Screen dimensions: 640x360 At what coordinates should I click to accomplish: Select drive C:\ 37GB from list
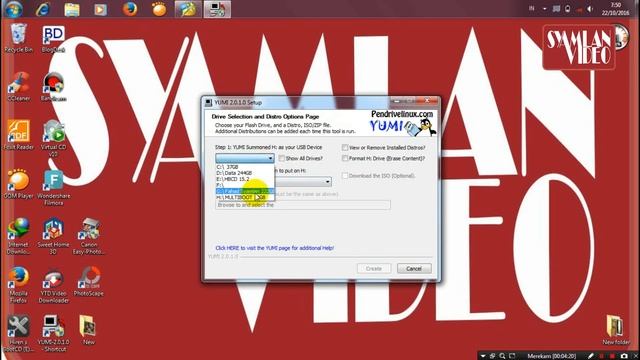245,167
